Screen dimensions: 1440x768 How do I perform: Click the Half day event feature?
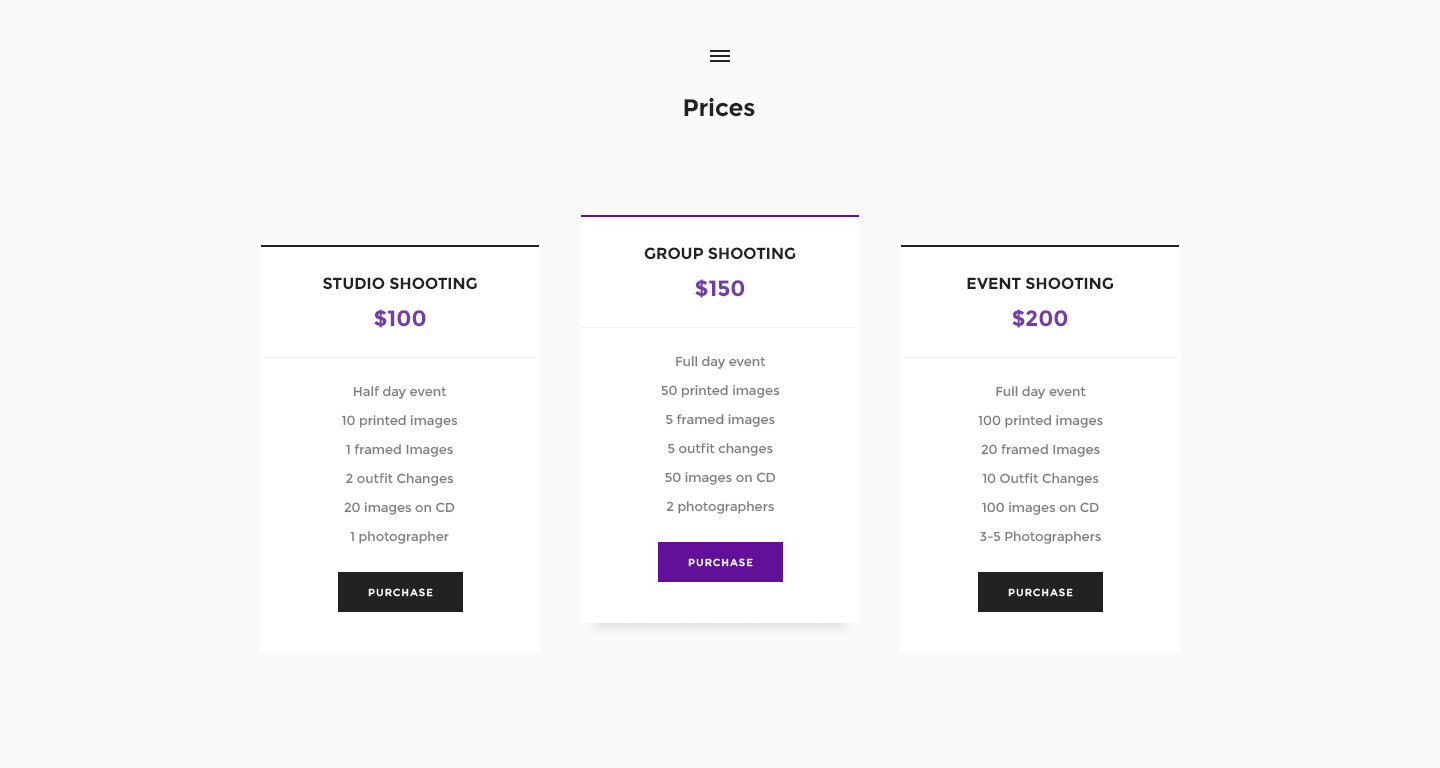400,392
